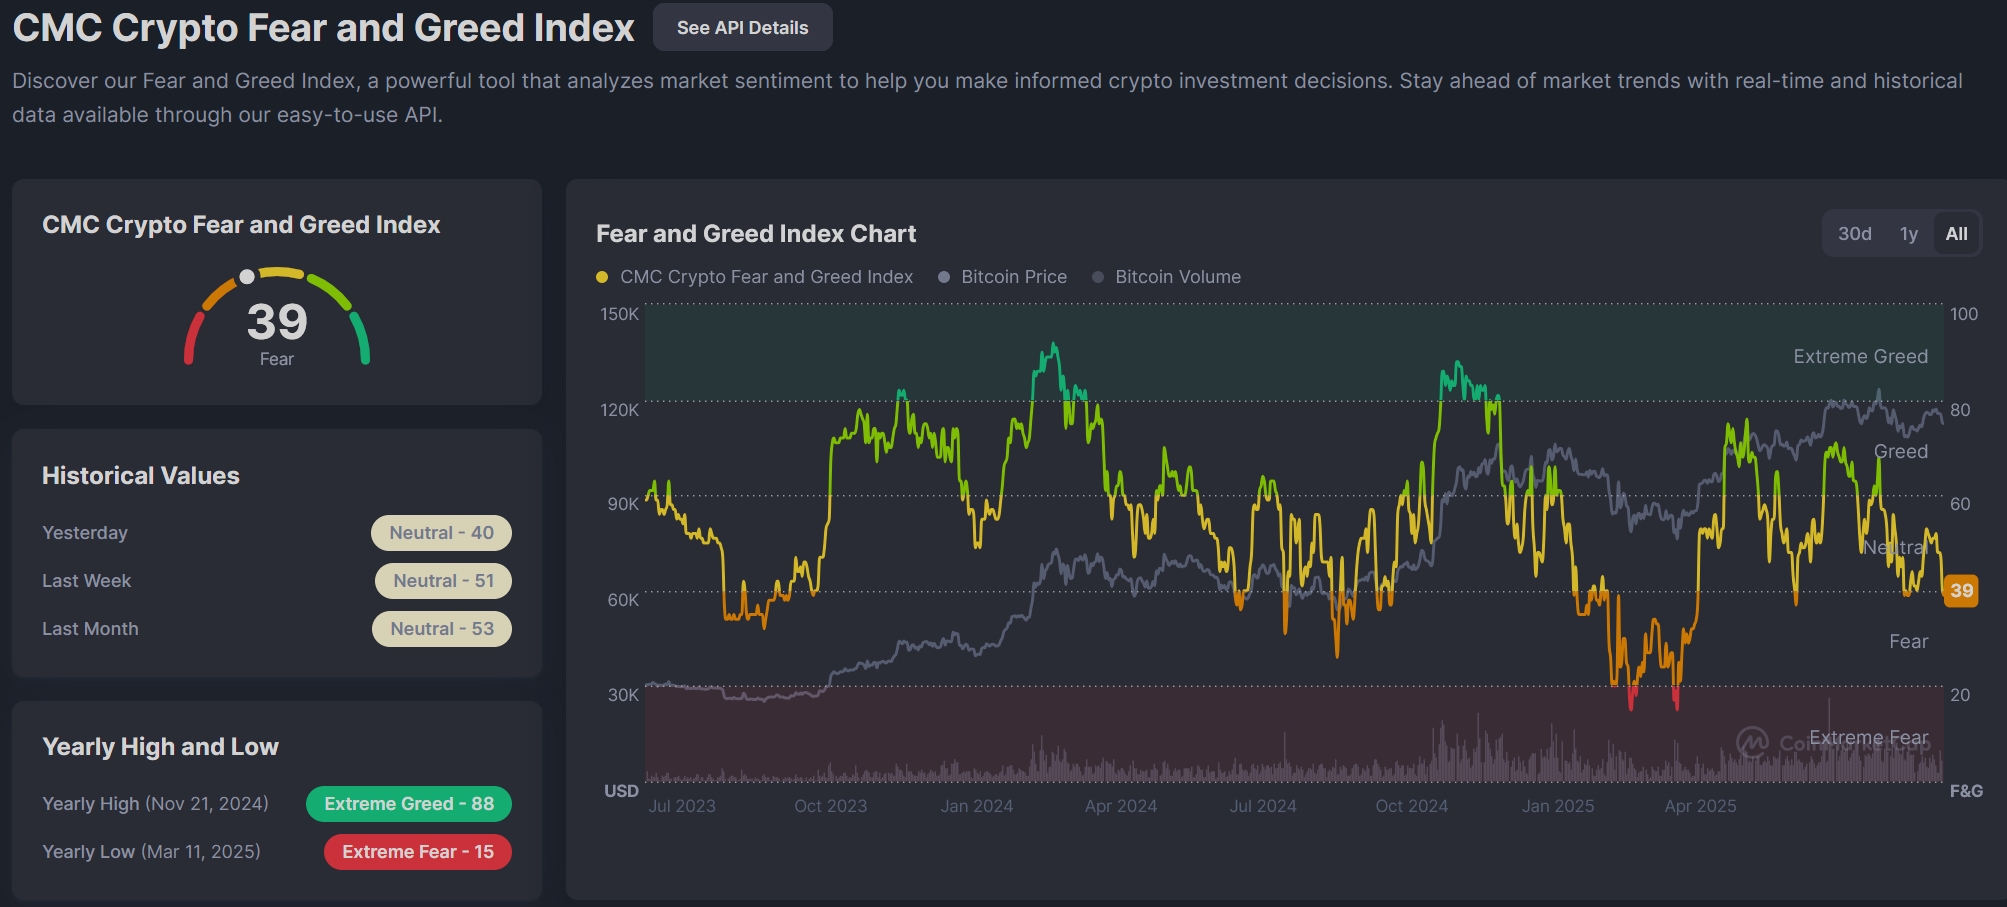Click the gauge card heading CMC Crypto Fear and Greed Index
The image size is (2007, 907).
pos(241,225)
